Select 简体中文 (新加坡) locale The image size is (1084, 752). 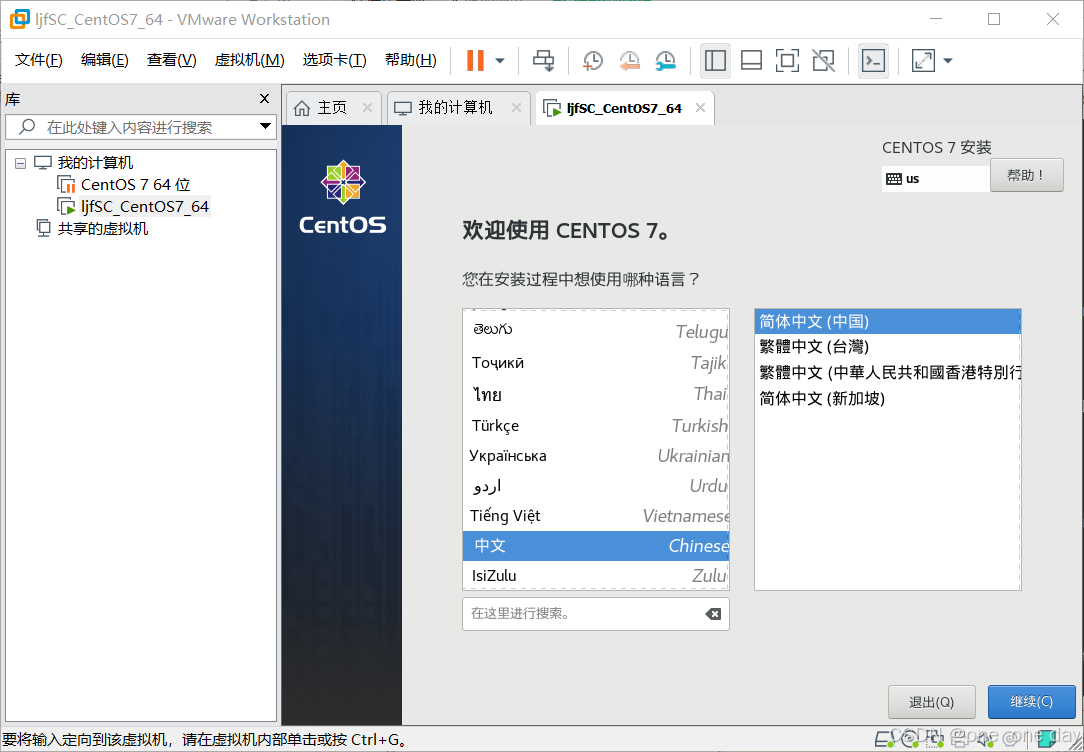click(x=888, y=398)
